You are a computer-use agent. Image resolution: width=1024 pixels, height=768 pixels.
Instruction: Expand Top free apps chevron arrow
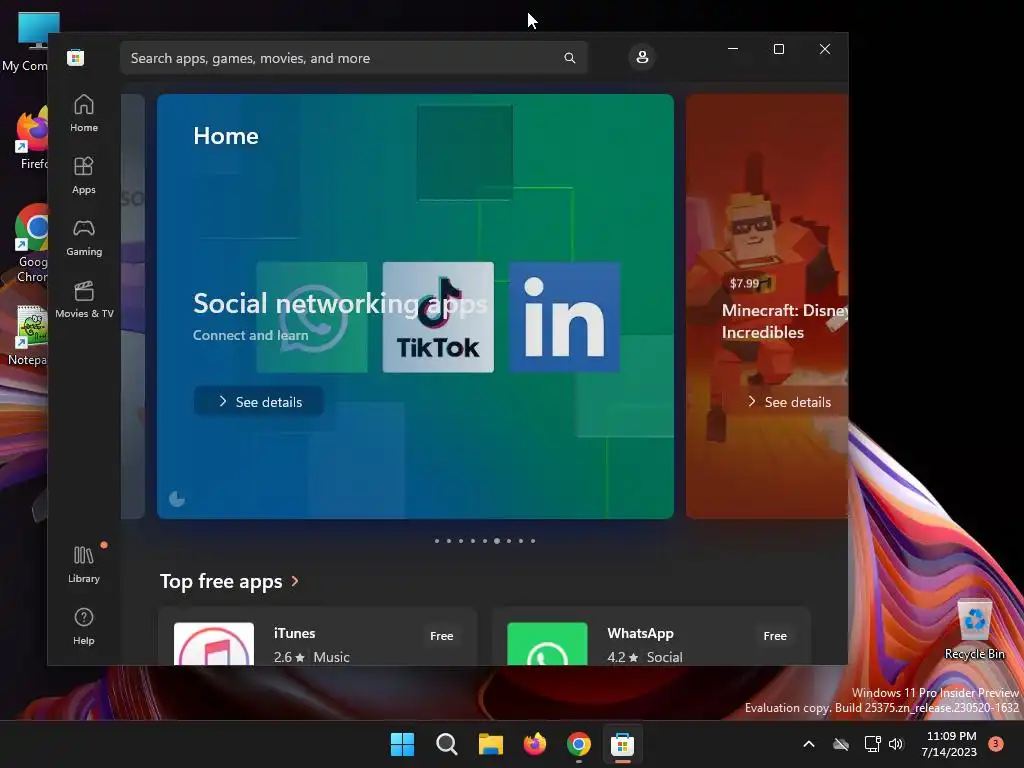(x=295, y=581)
